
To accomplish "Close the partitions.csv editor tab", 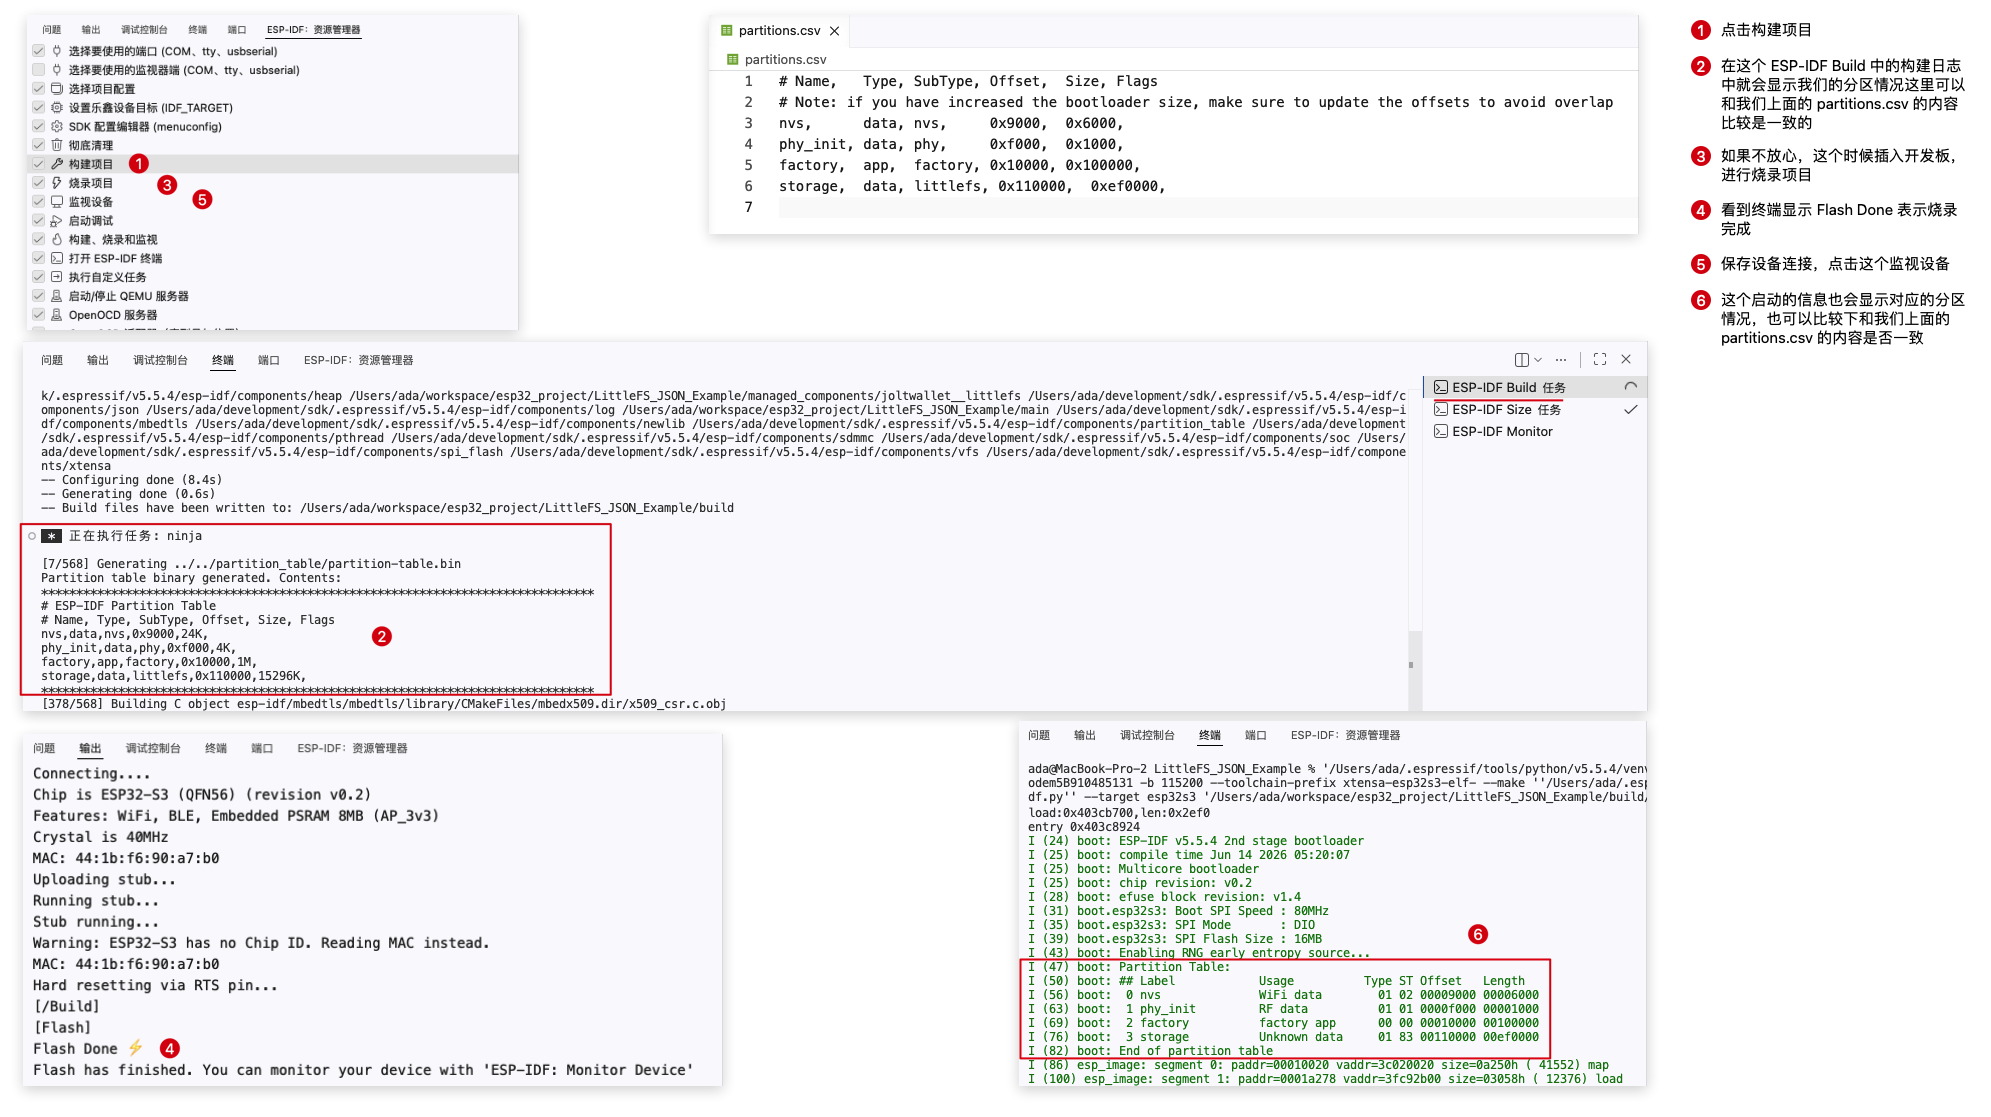I will coord(834,31).
